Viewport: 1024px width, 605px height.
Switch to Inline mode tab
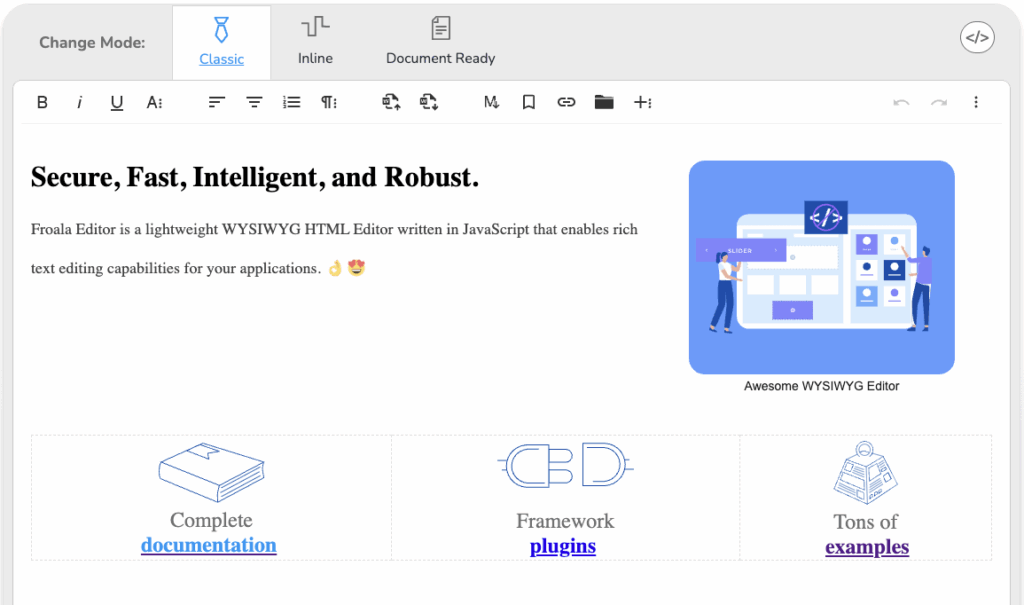pos(315,42)
